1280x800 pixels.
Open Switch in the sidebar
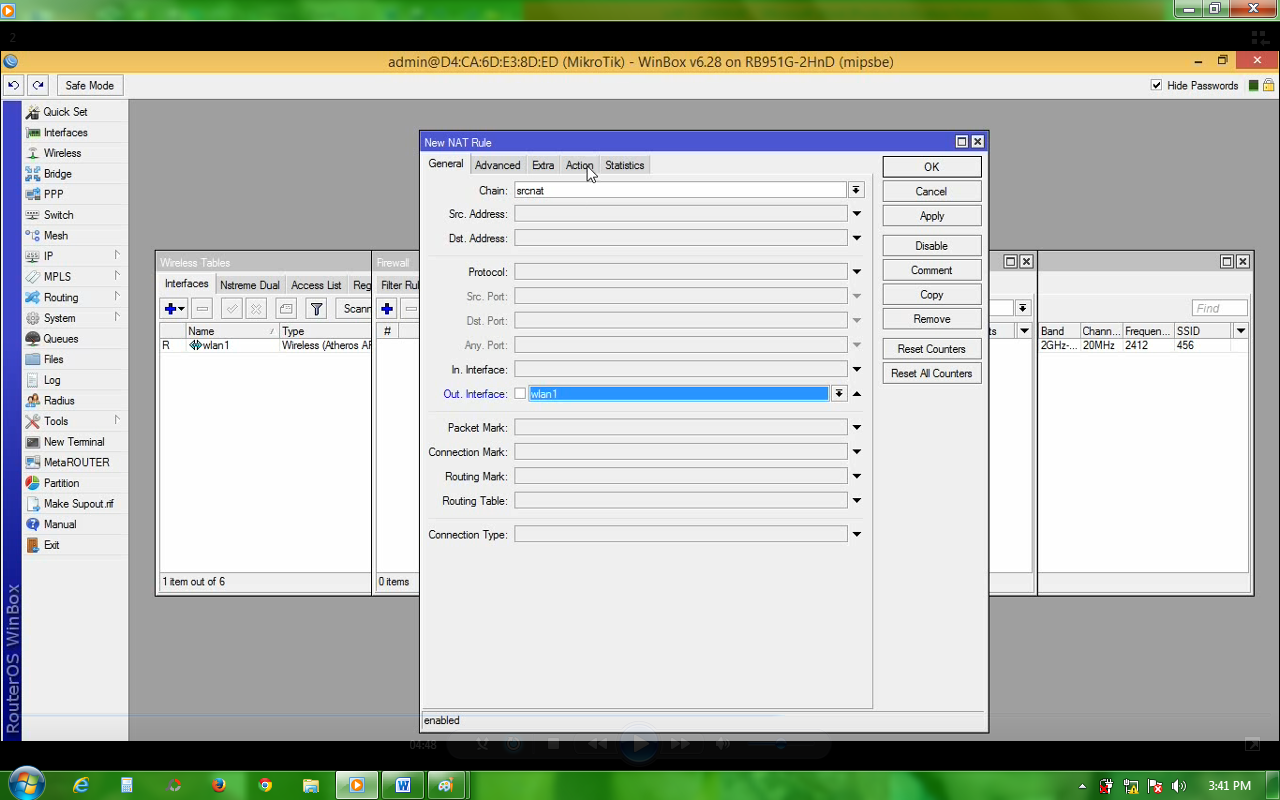coord(58,215)
